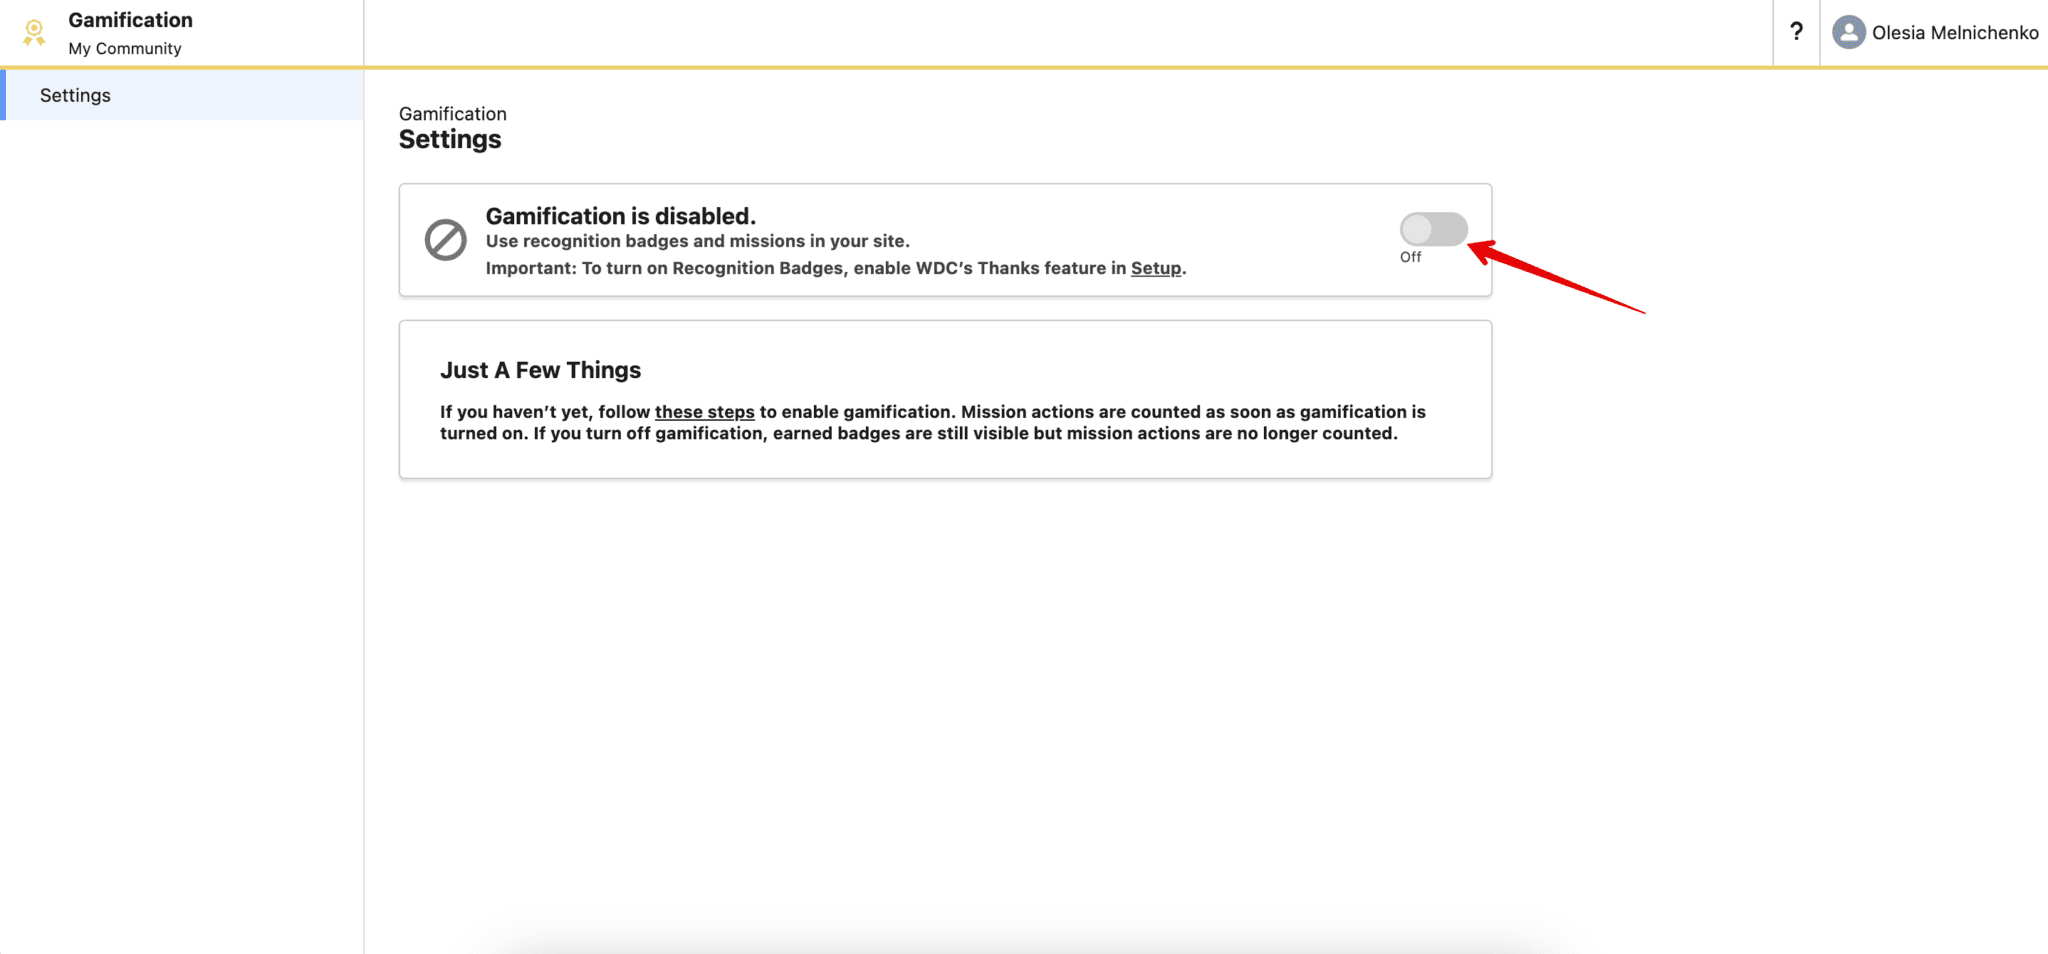Click the Gamification app title in header

pyautogui.click(x=130, y=20)
